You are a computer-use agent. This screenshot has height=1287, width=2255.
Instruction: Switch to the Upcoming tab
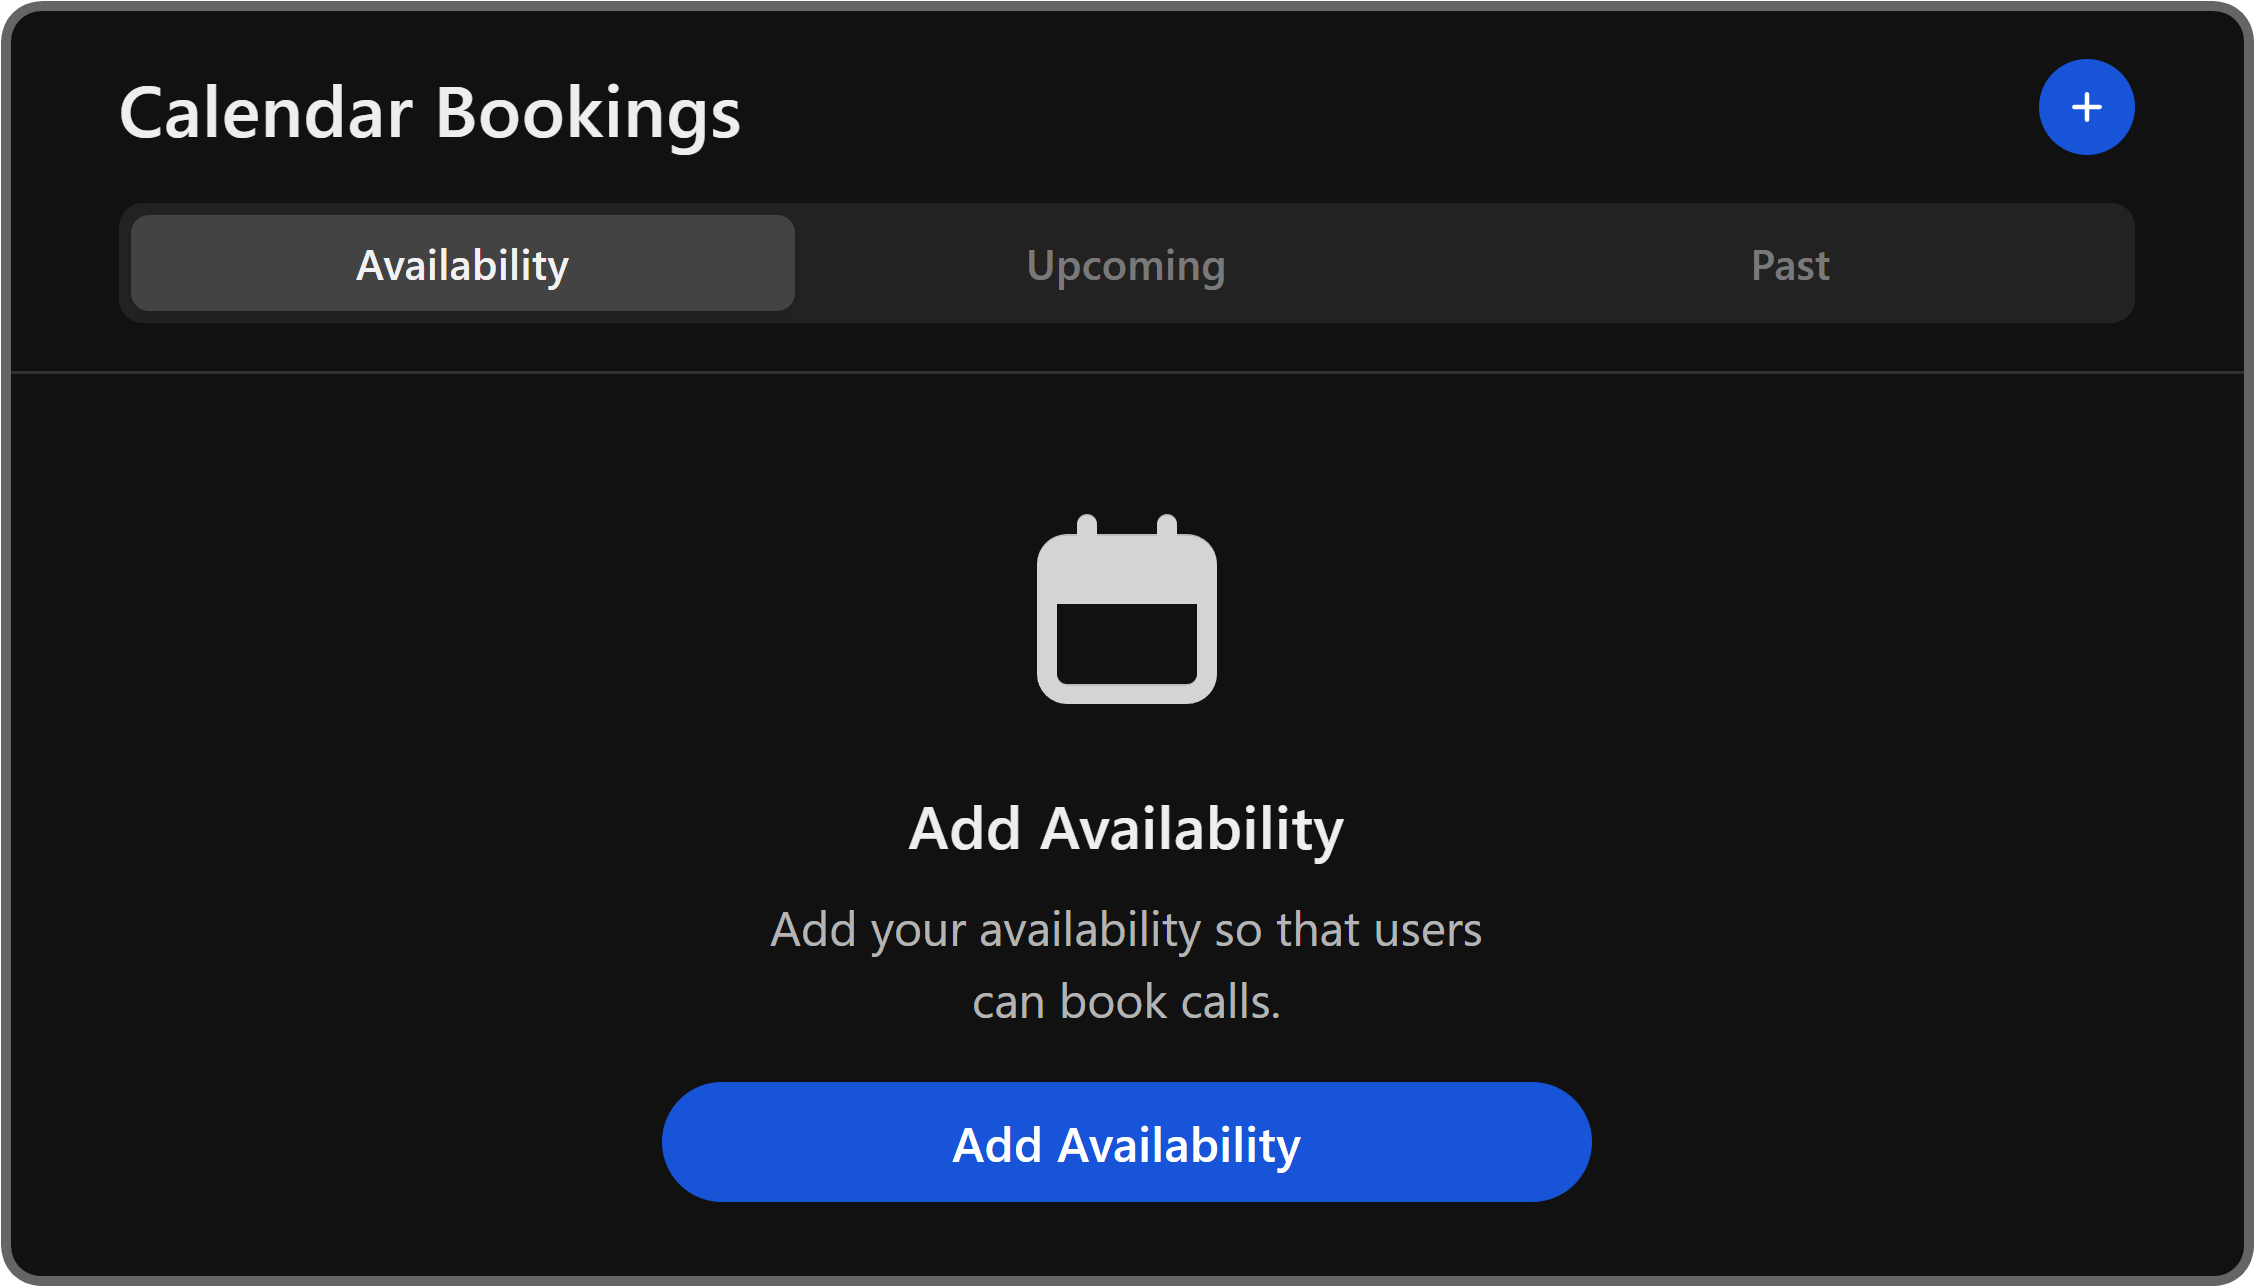pyautogui.click(x=1126, y=265)
